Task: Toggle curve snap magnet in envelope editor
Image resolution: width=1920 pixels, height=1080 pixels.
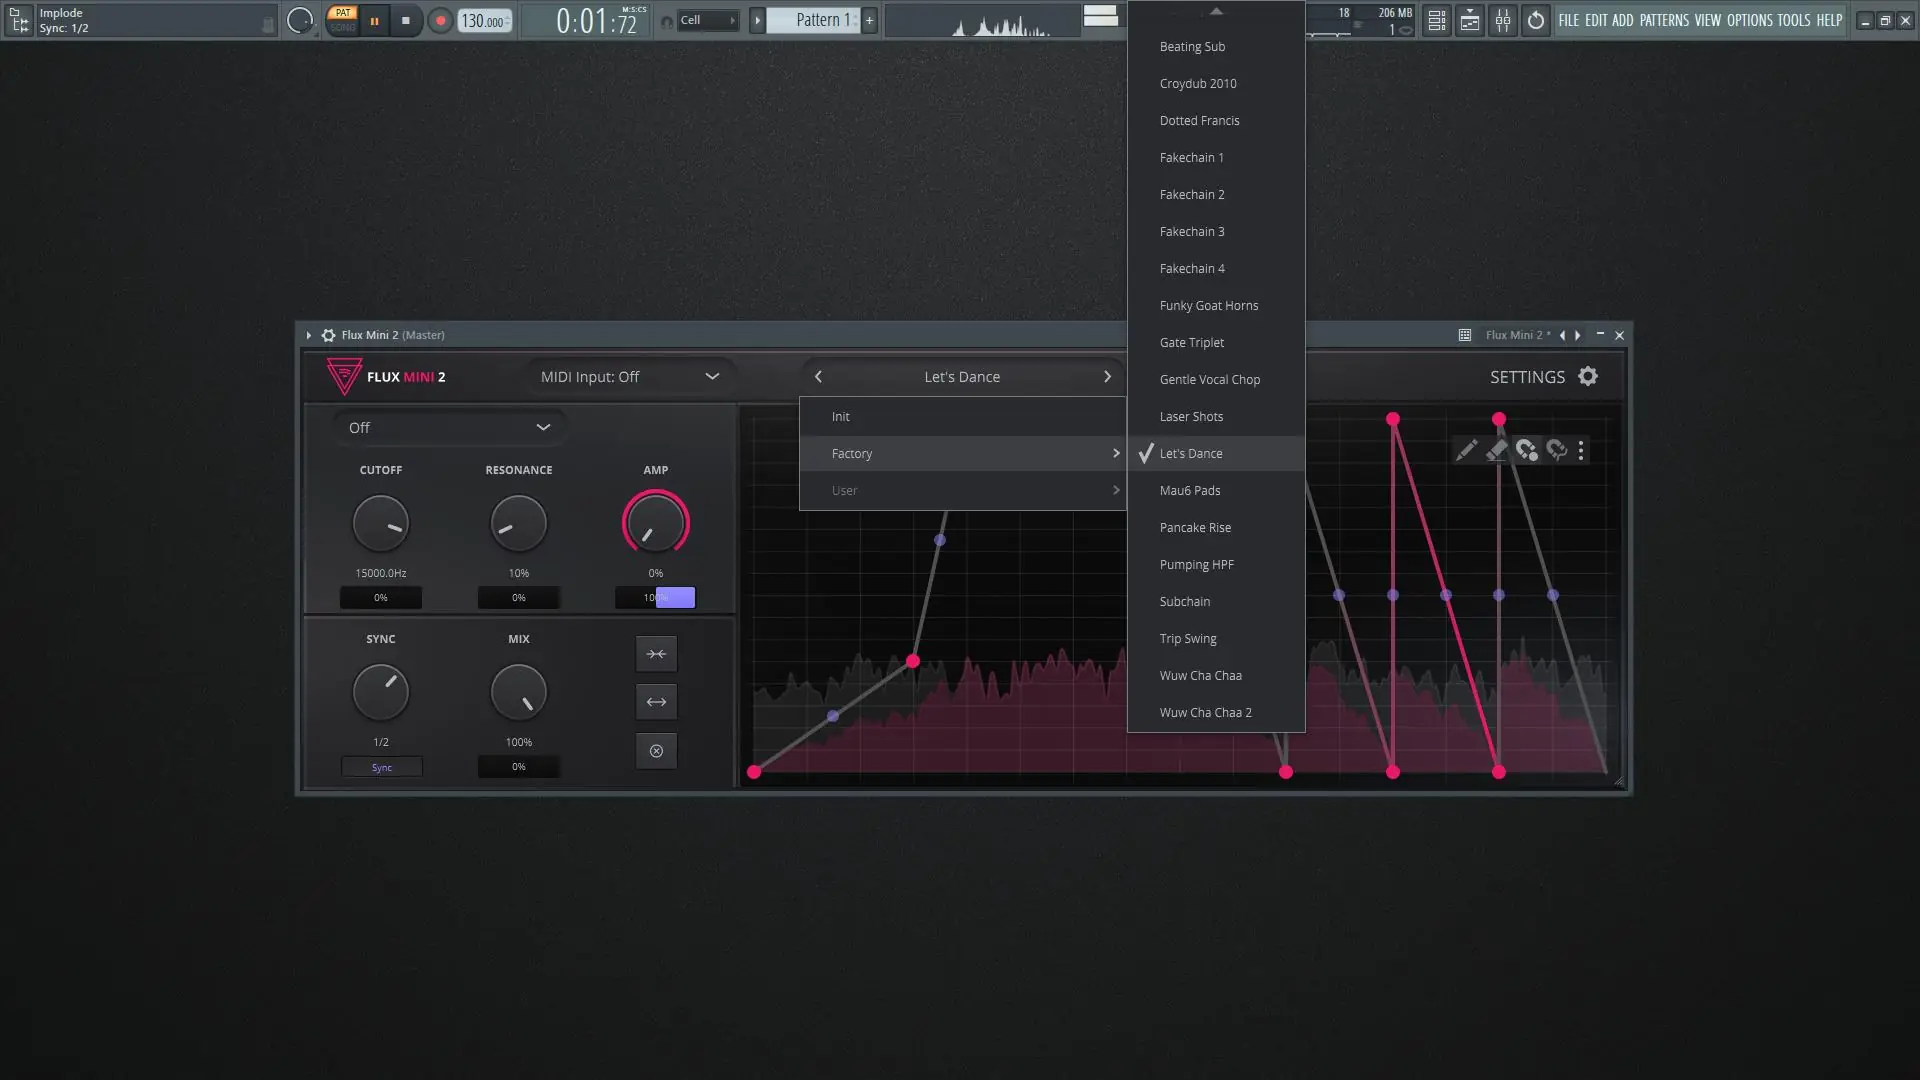Action: [1556, 451]
